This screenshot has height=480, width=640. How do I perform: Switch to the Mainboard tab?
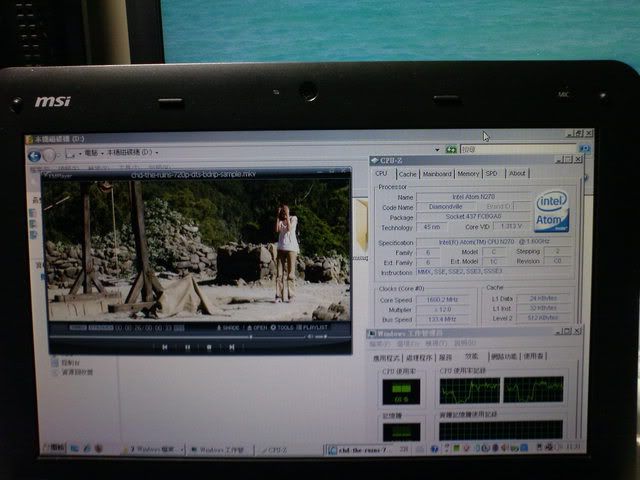click(437, 174)
